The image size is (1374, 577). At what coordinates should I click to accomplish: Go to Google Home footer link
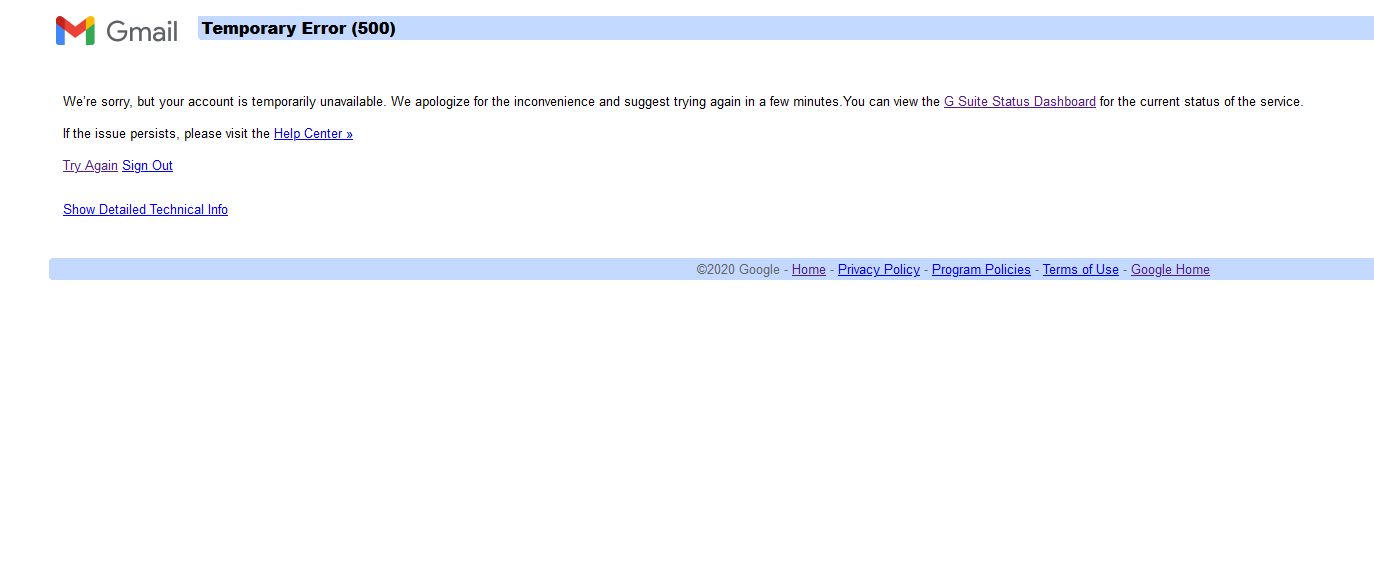[x=1169, y=270]
